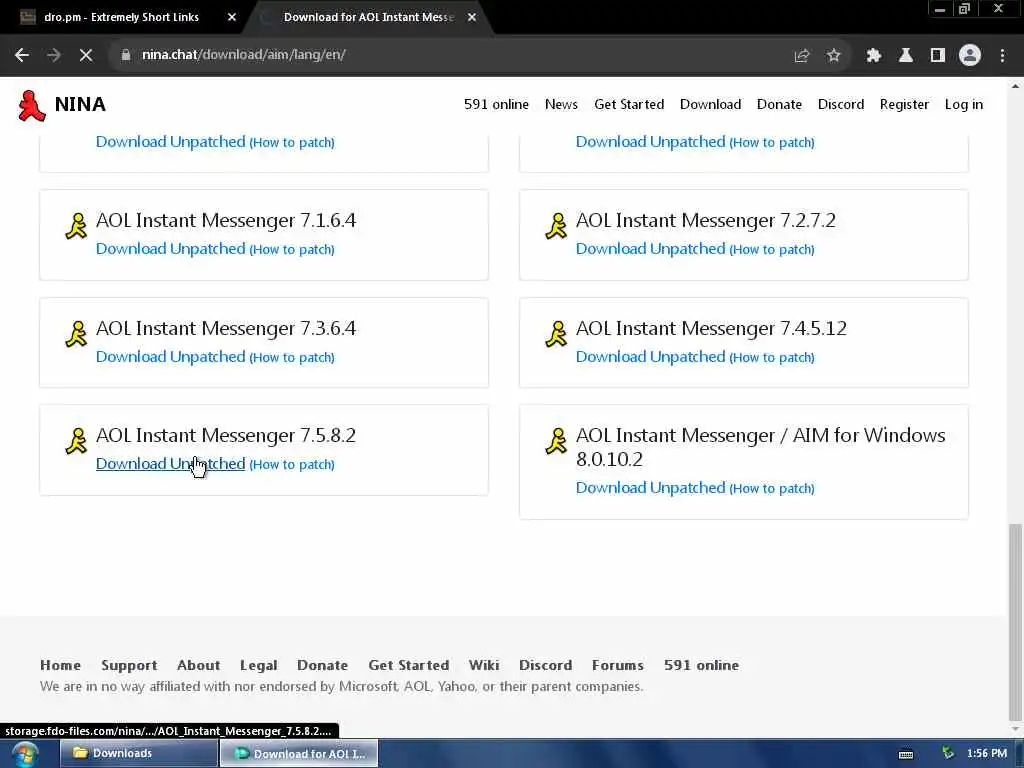This screenshot has height=768, width=1024.
Task: Click AIM icon beside AIM for Windows 8.0.10.2
Action: click(556, 441)
